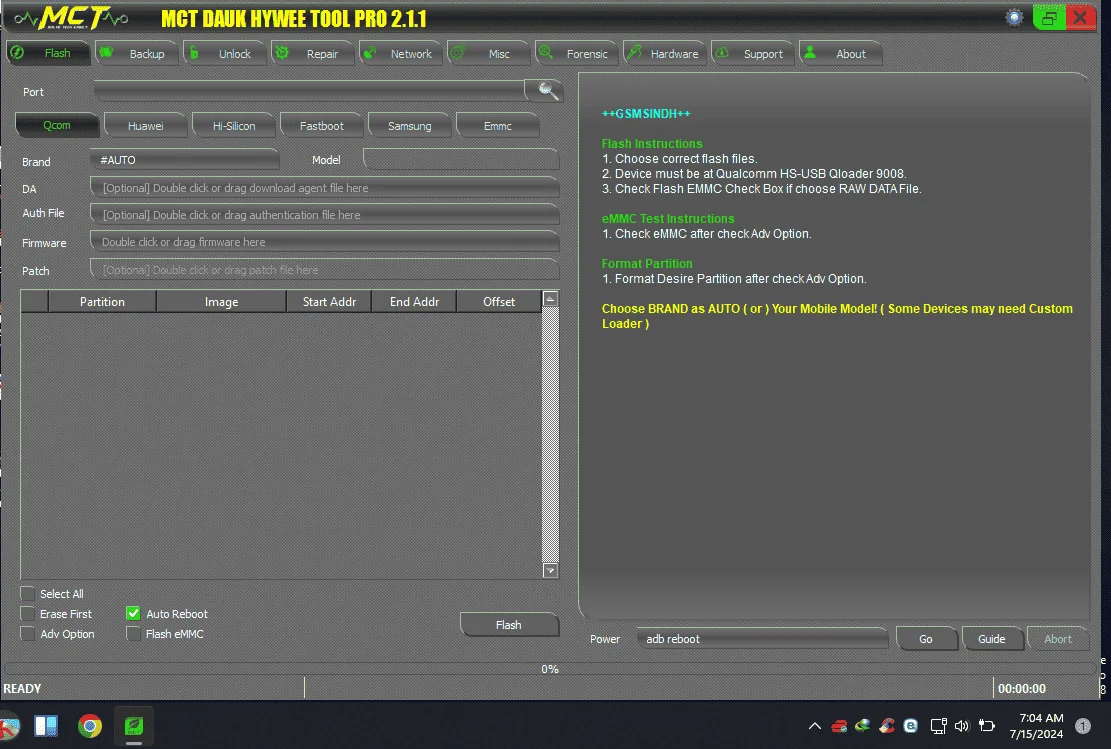Uncheck the Auto Reboot checkbox
This screenshot has width=1111, height=749.
point(133,614)
